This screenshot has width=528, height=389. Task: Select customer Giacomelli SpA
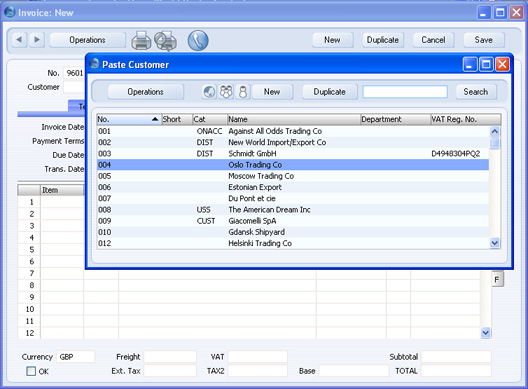point(293,221)
